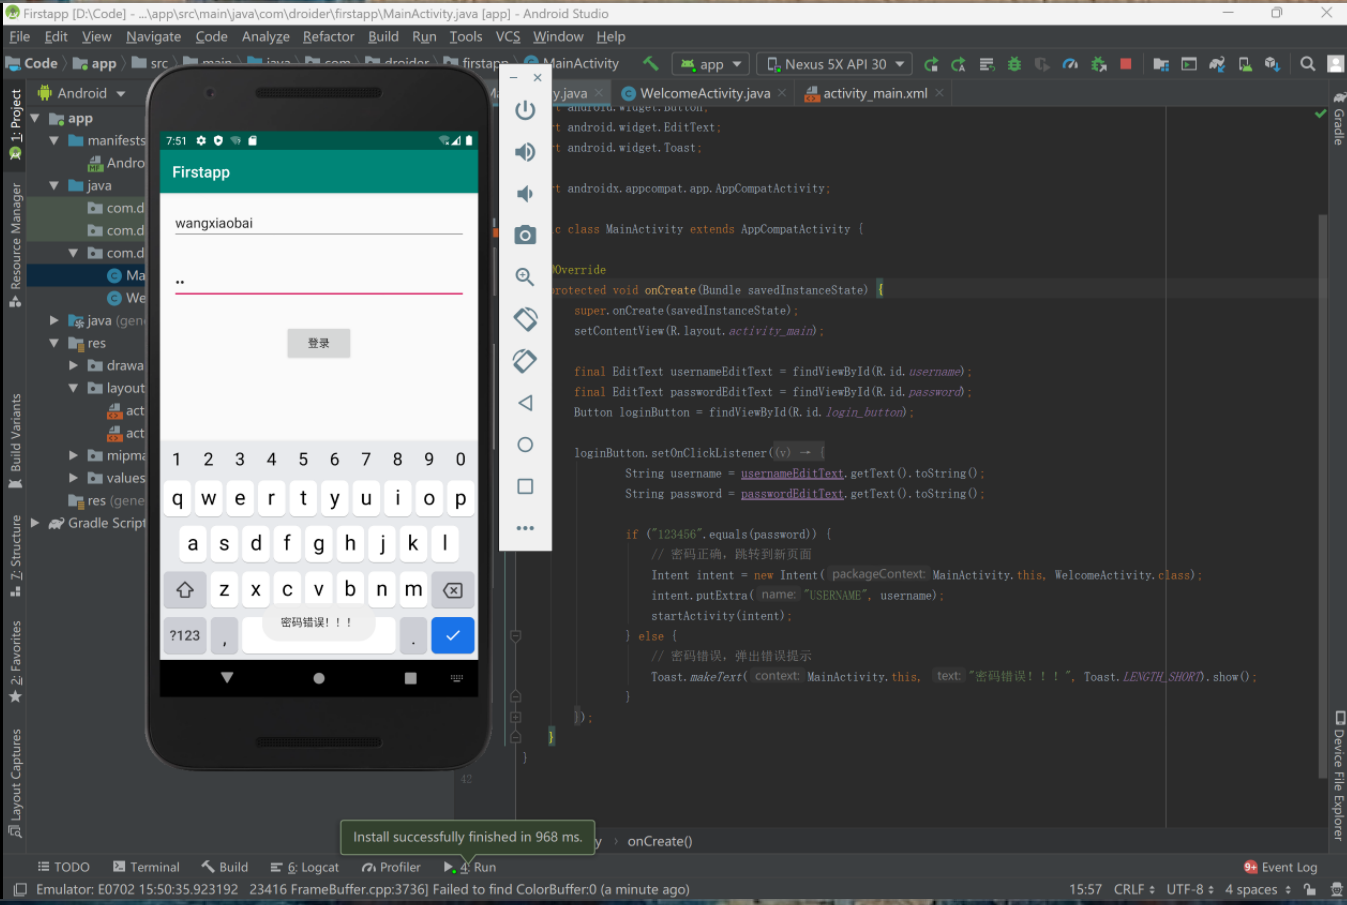The height and width of the screenshot is (905, 1347).
Task: Click the Apply Code Changes icon
Action: tap(987, 64)
